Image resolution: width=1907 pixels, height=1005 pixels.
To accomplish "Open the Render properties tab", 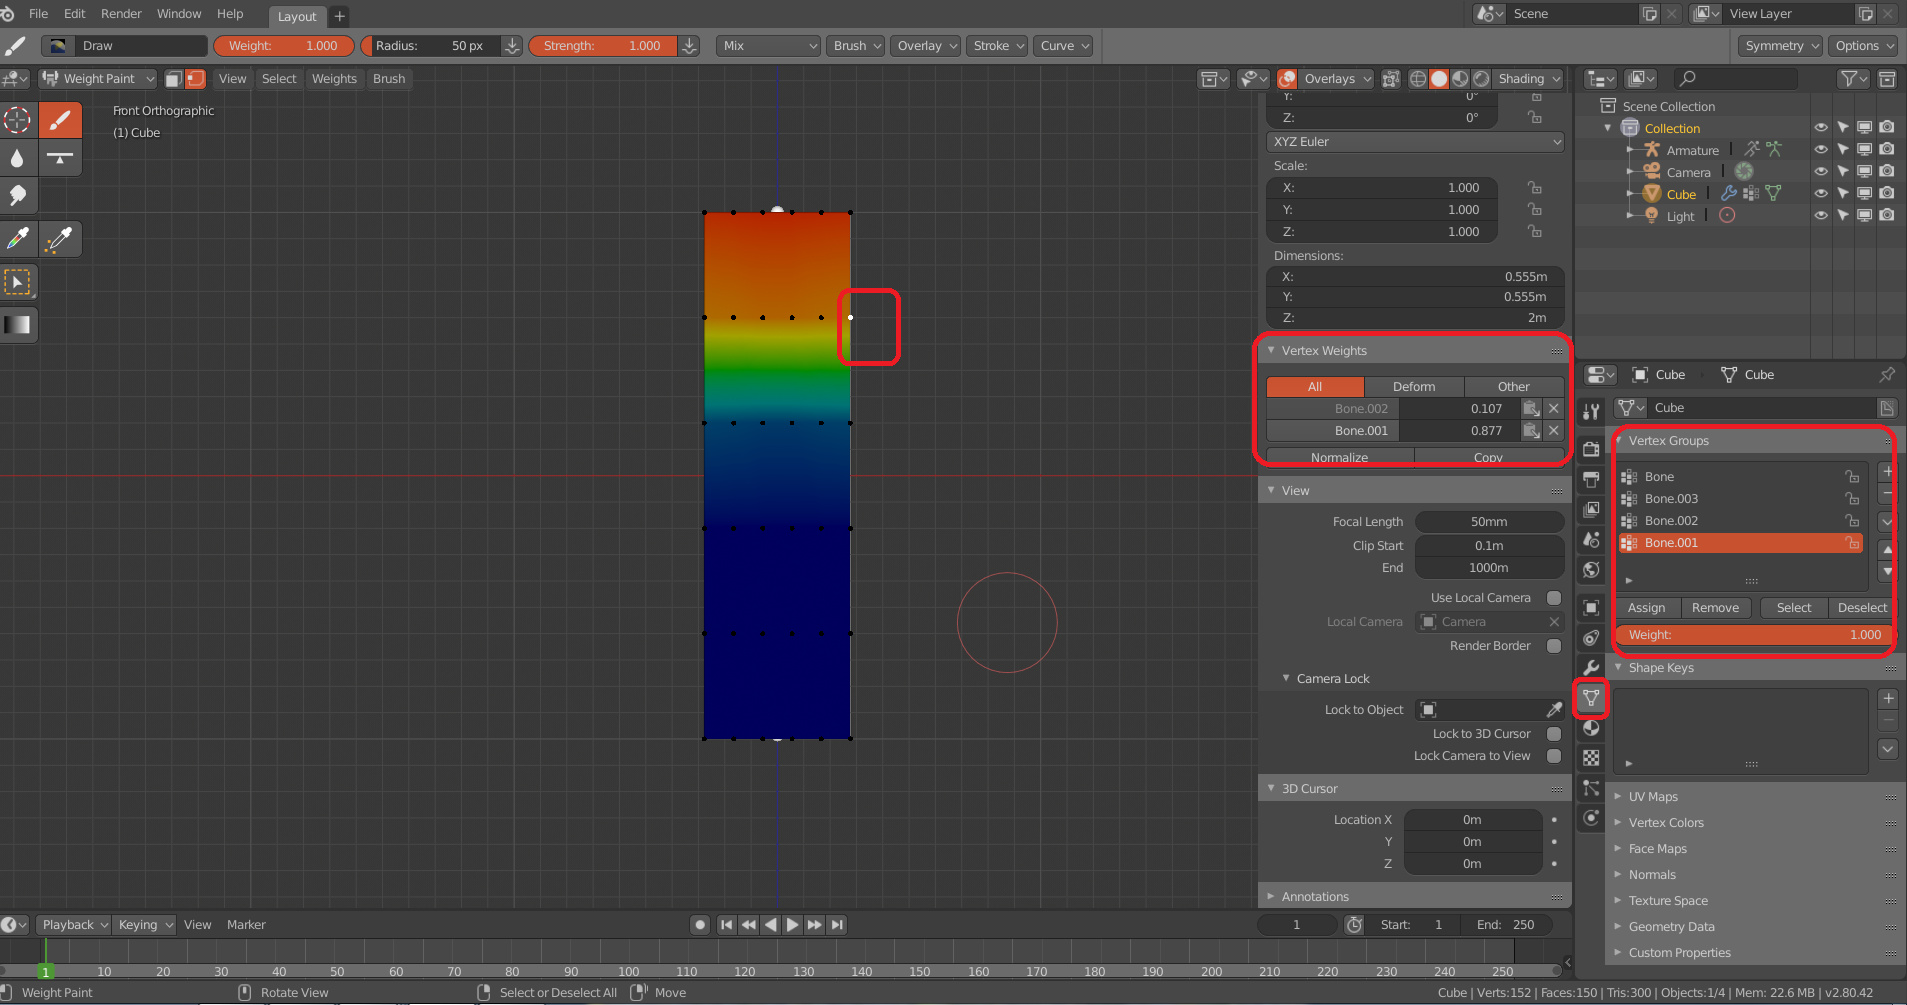I will tap(1591, 449).
